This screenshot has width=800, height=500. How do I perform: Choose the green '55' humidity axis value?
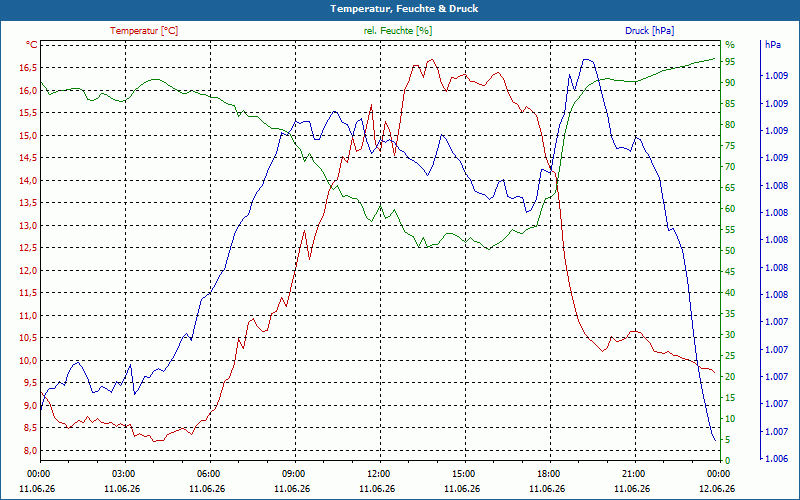[x=730, y=230]
